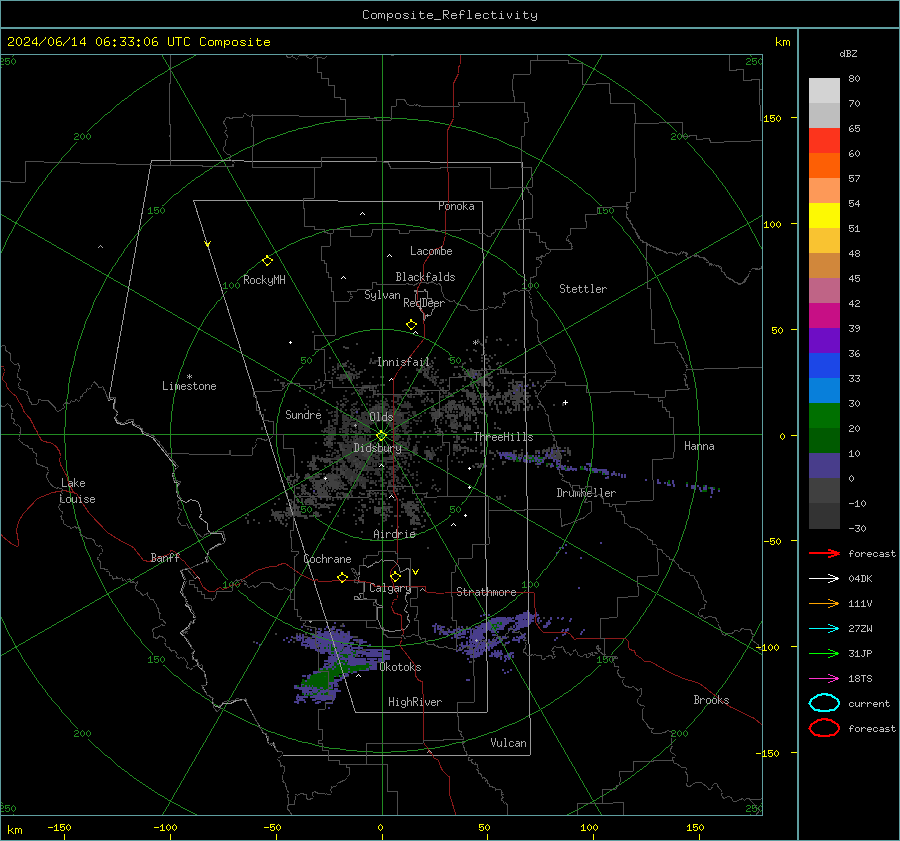This screenshot has width=900, height=841.
Task: Click the 39 dBZ magenta color swatch
Action: (824, 316)
